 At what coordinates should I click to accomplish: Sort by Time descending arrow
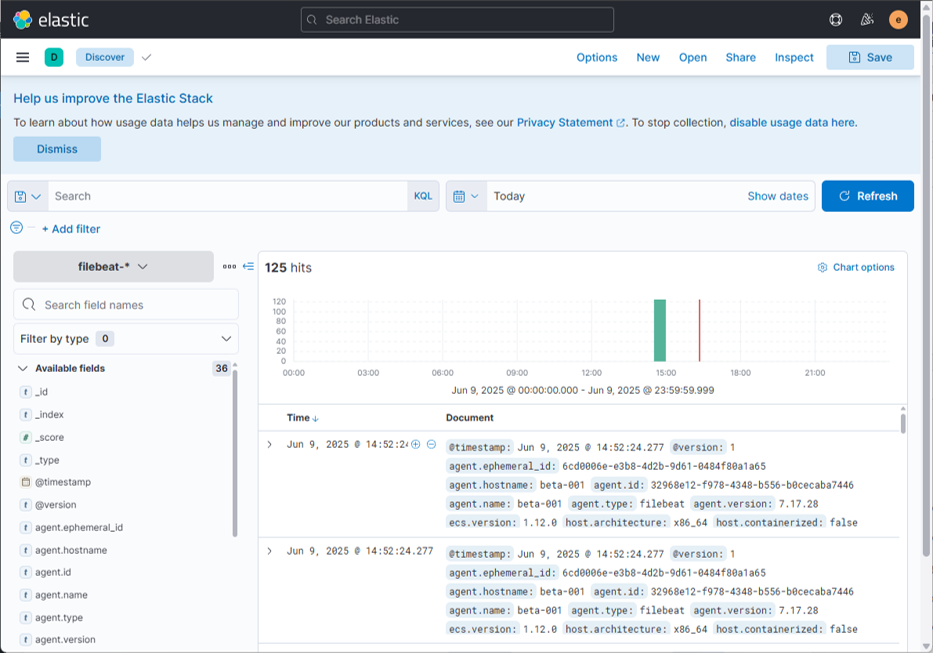pyautogui.click(x=315, y=418)
